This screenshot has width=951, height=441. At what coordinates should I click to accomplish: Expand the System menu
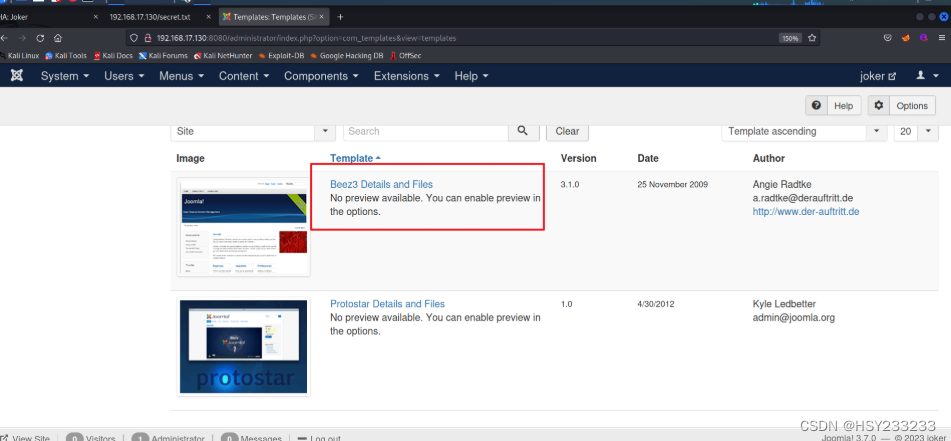click(x=65, y=76)
